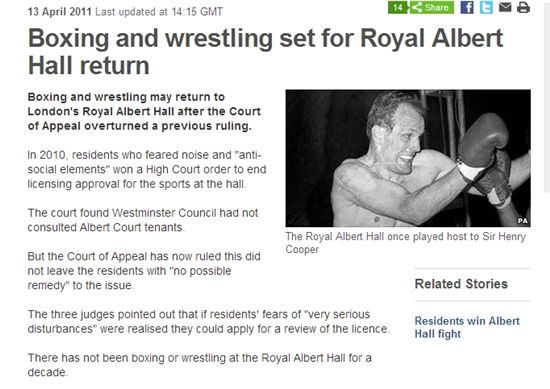550x389 pixels.
Task: Click the 'Boxing and wrestling set' headline
Action: click(x=266, y=51)
